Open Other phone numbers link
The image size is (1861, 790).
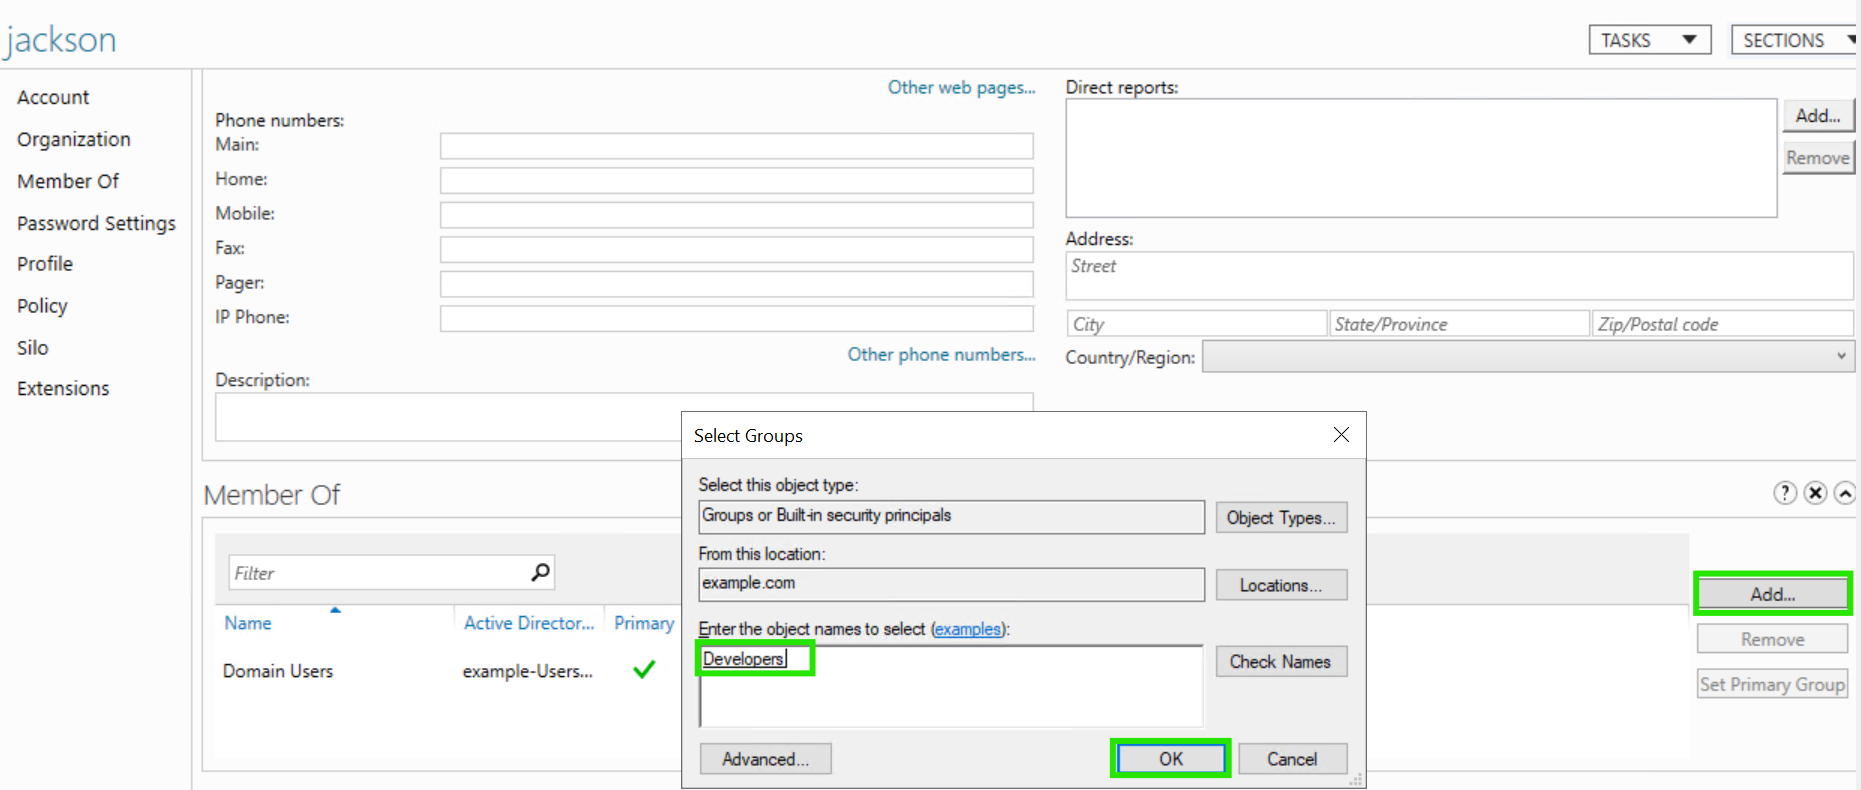tap(941, 355)
